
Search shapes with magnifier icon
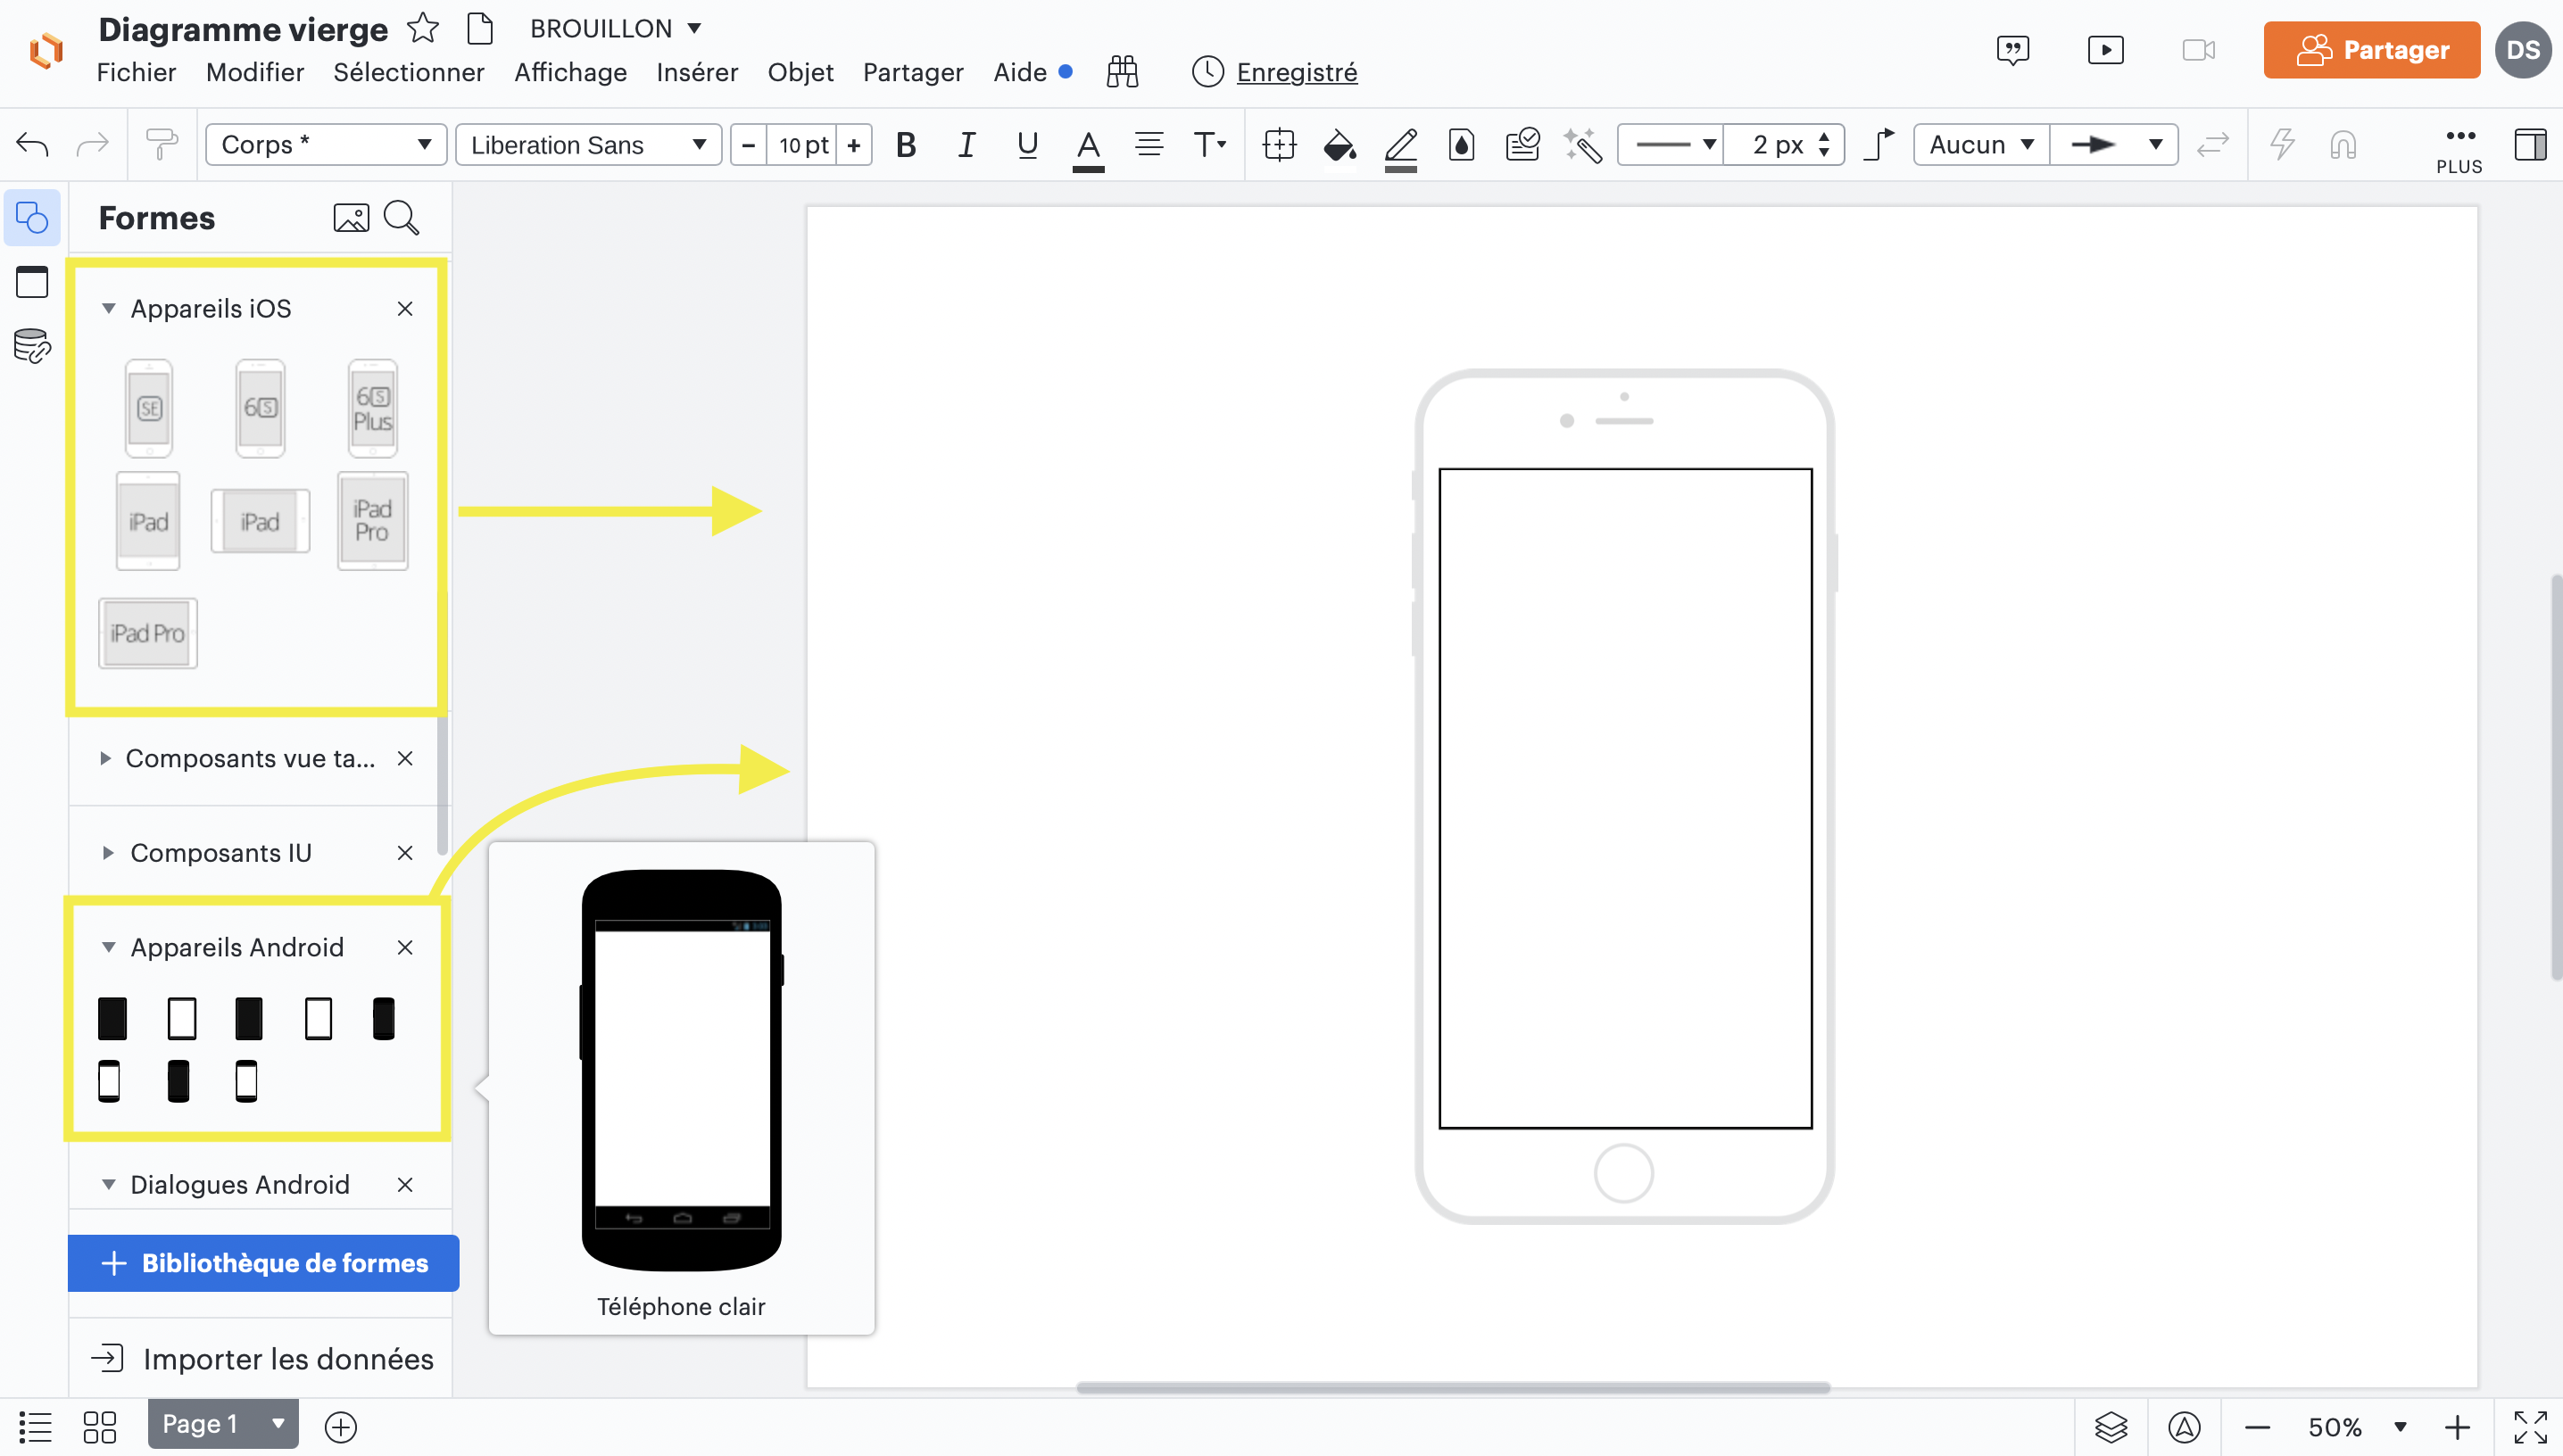coord(402,218)
